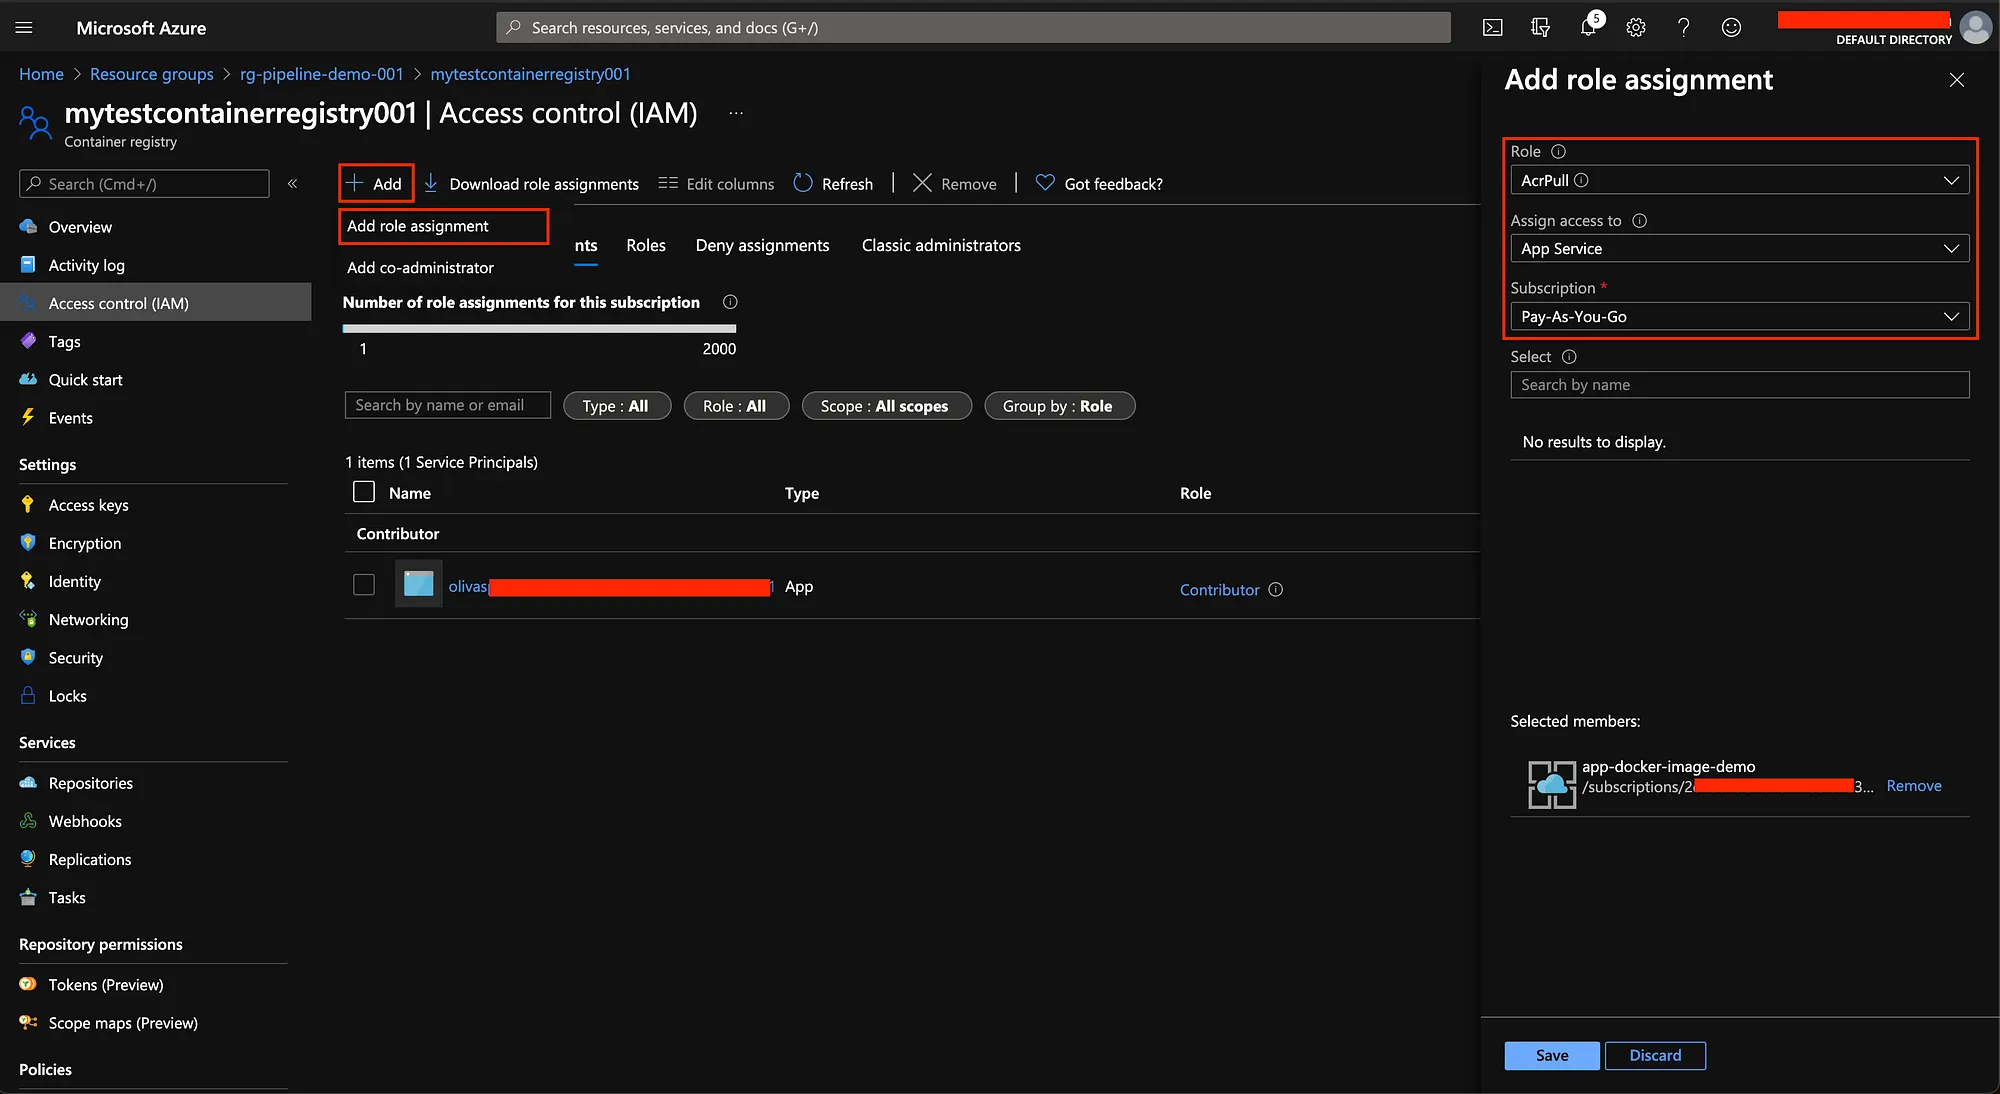Screen dimensions: 2000x1094
Task: Open the more options ellipsis beside title
Action: (736, 113)
